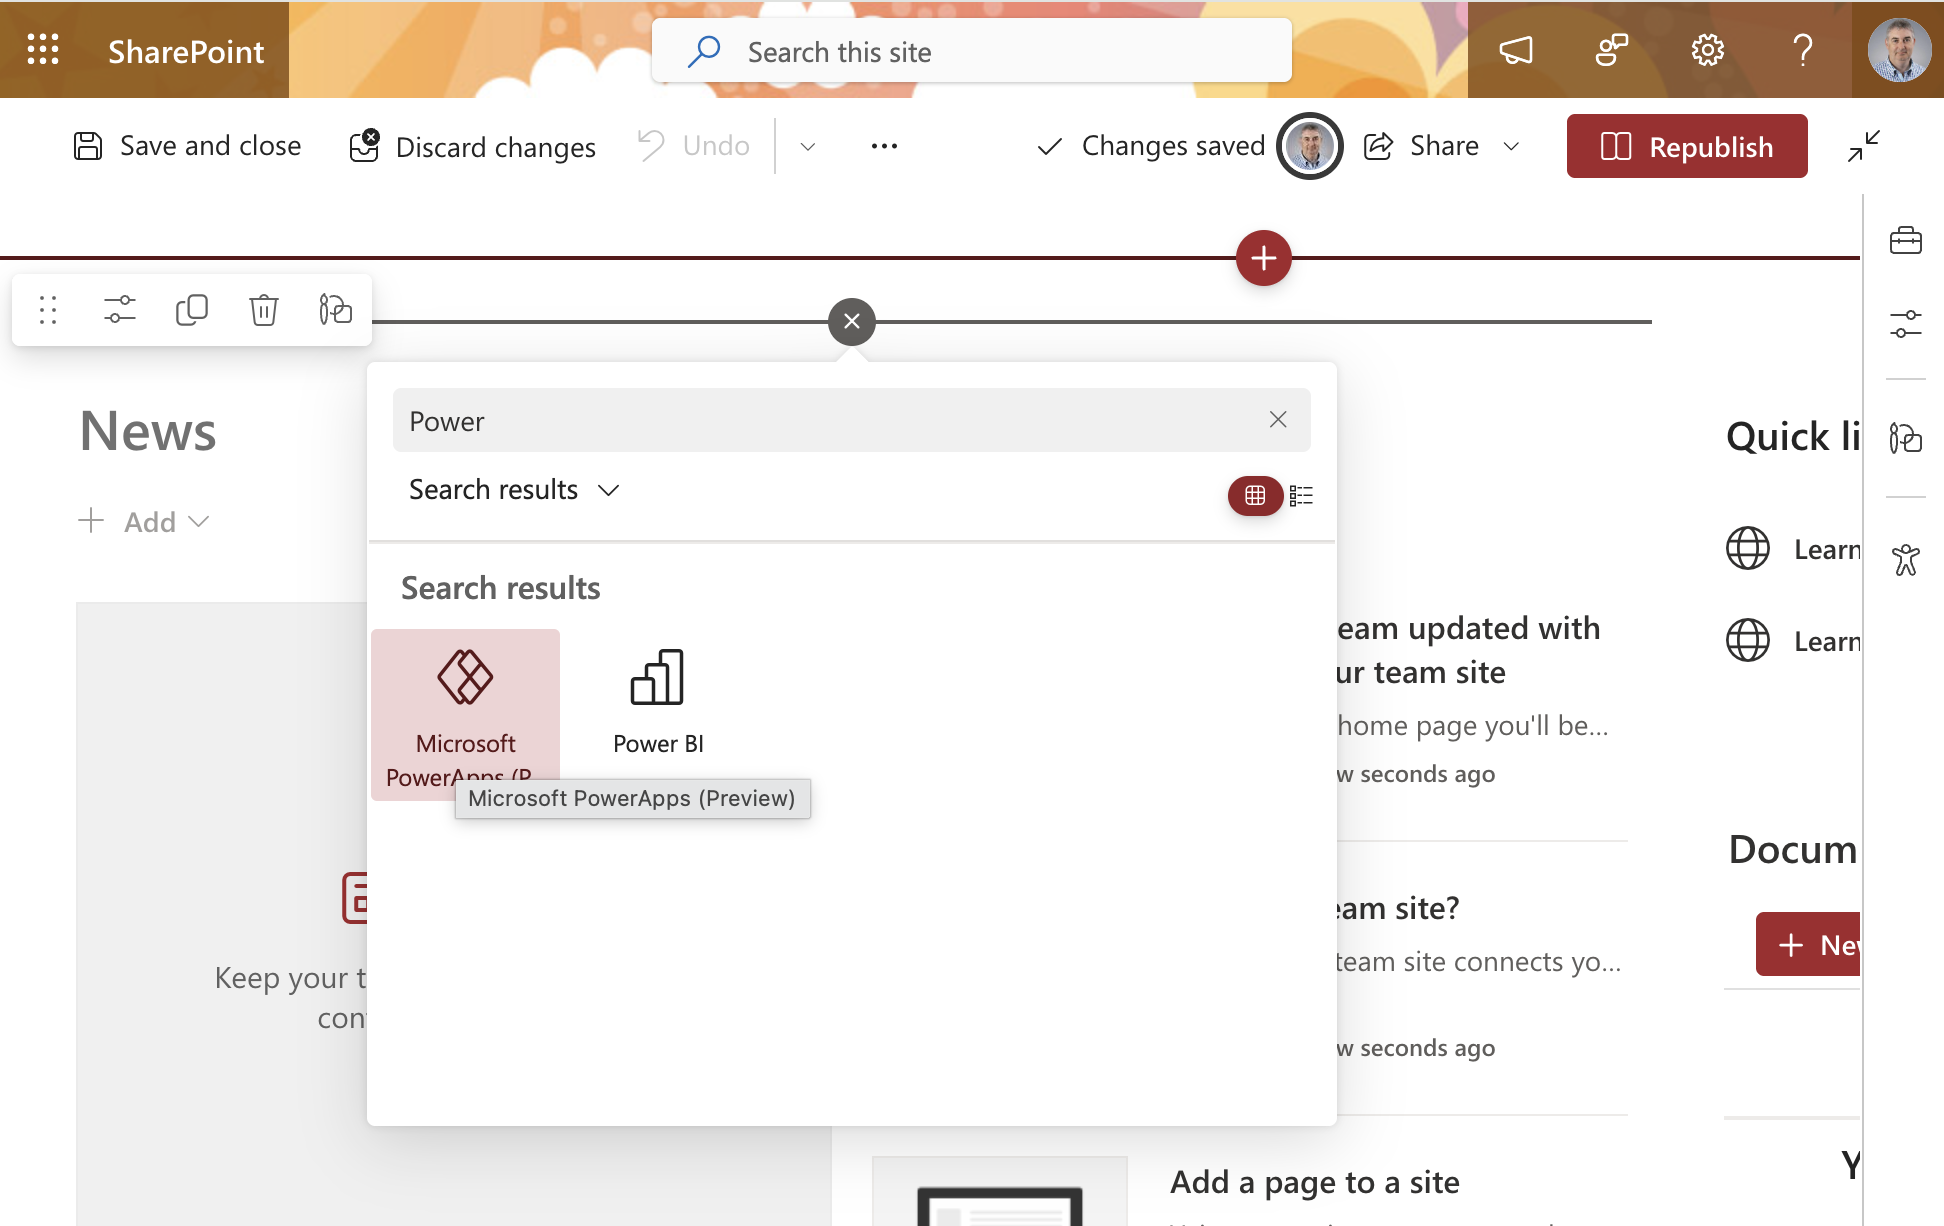The image size is (1944, 1226).
Task: Open the properties sliders icon in right rail
Action: [1906, 324]
